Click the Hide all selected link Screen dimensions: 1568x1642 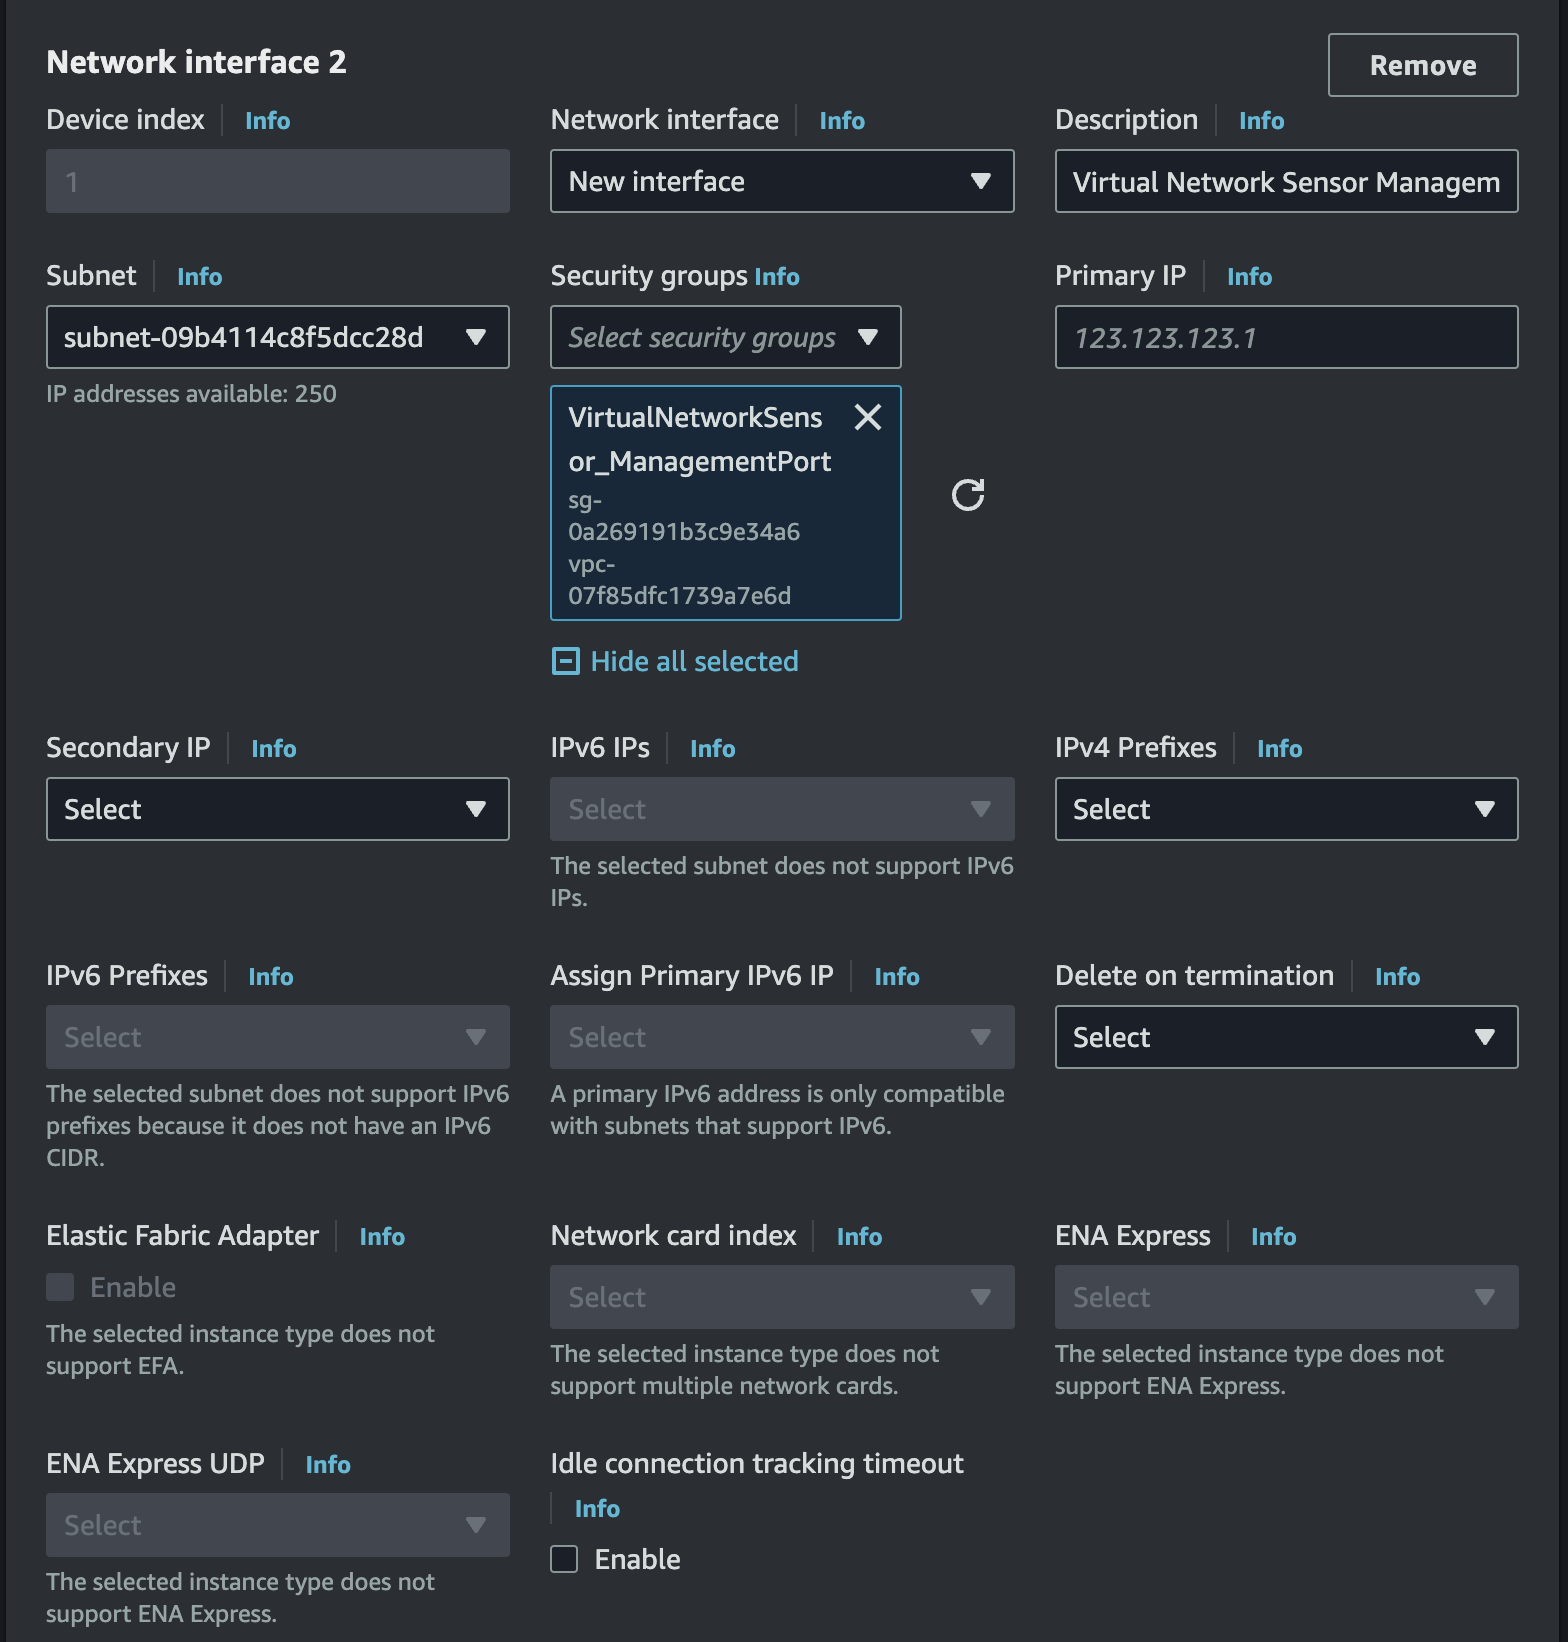coord(694,661)
